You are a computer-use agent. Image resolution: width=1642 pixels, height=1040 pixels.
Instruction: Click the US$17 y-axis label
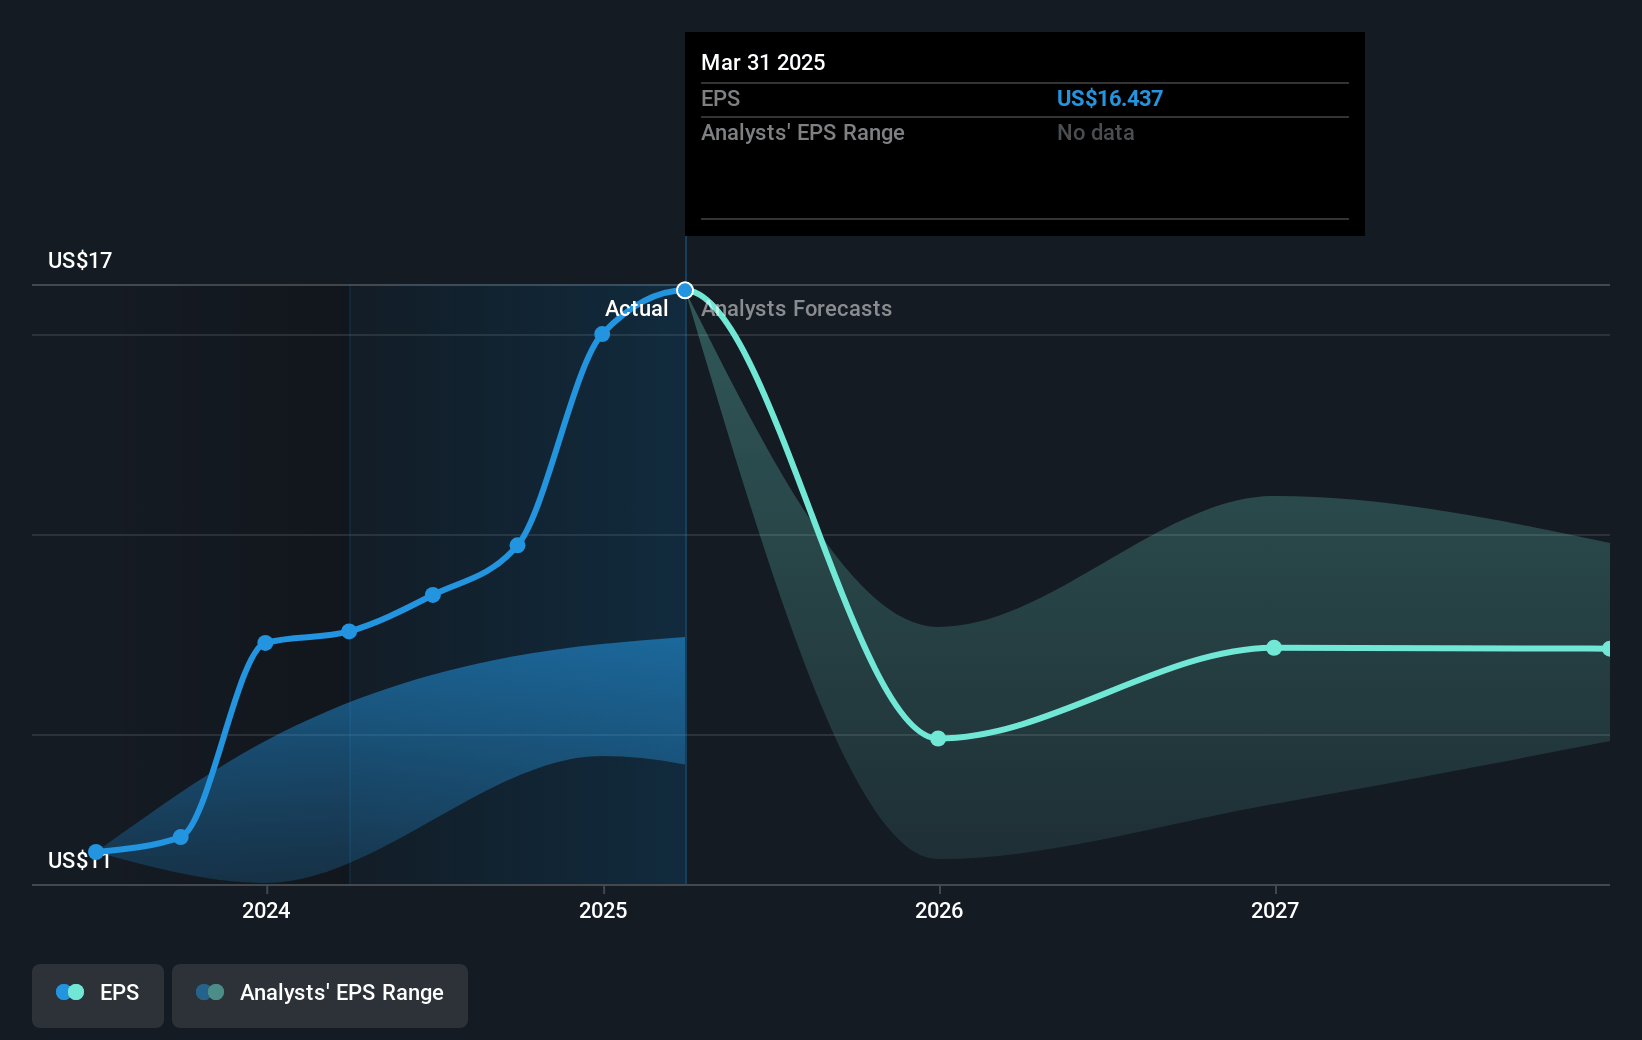tap(80, 260)
